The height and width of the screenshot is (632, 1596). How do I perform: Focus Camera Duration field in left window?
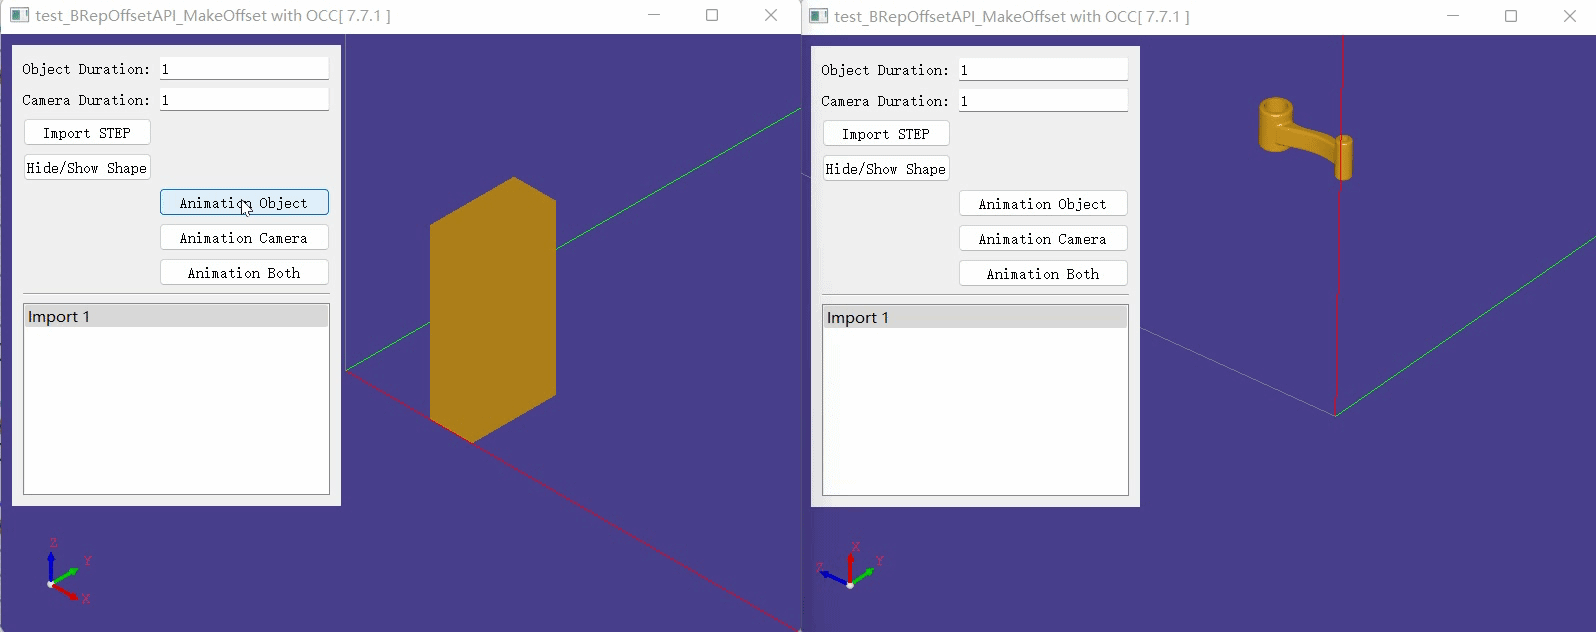(x=244, y=100)
